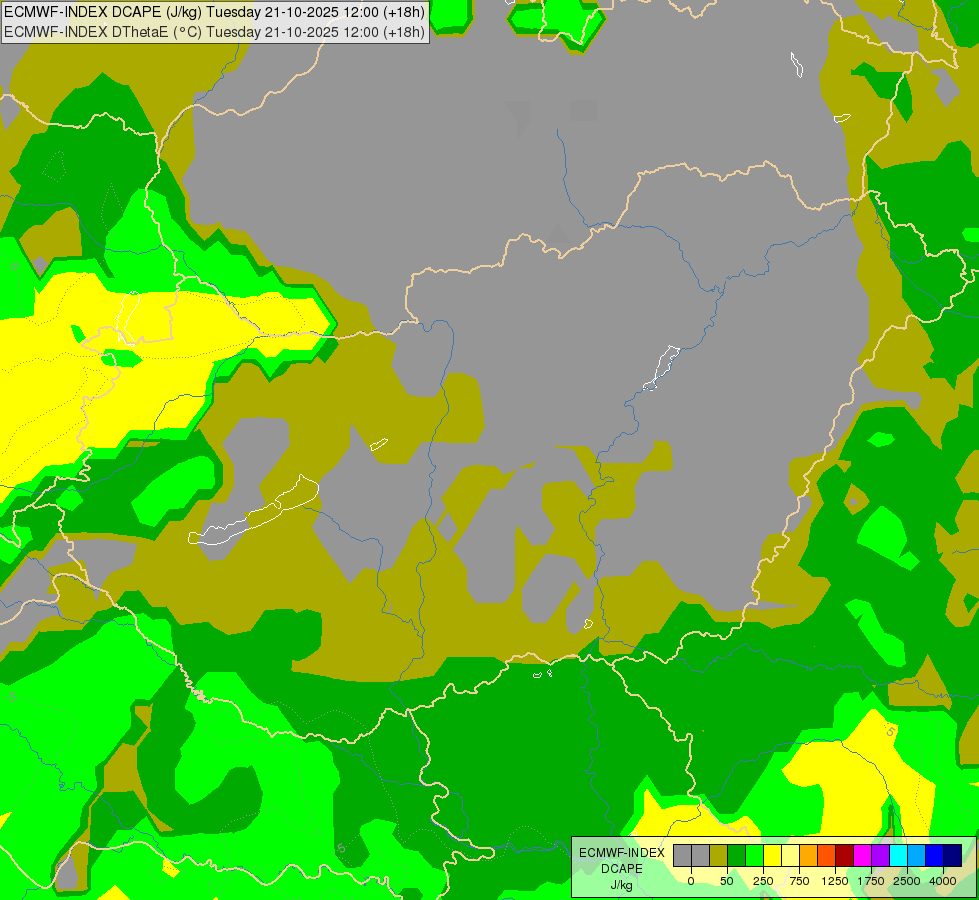Click the pale yellow legend swatch
Image resolution: width=979 pixels, height=900 pixels.
coord(790,855)
